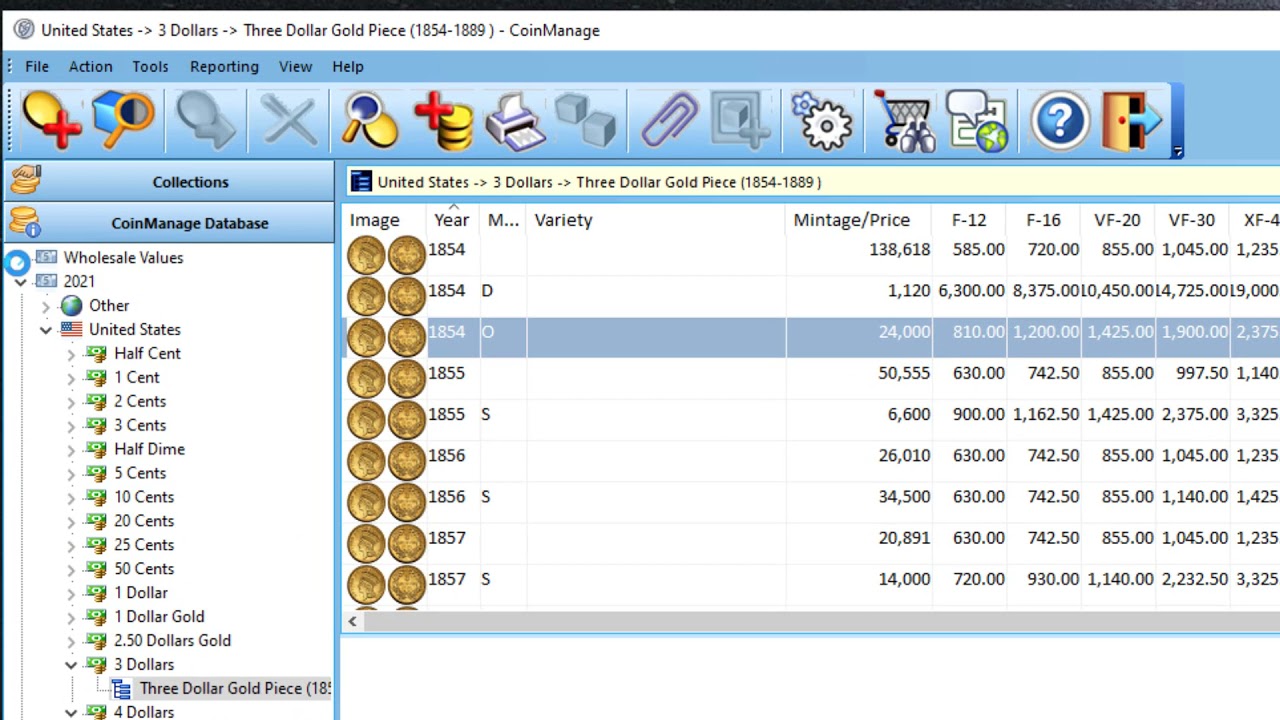Viewport: 1280px width, 720px height.
Task: Click the toolbar overflow arrow
Action: [x=1177, y=151]
